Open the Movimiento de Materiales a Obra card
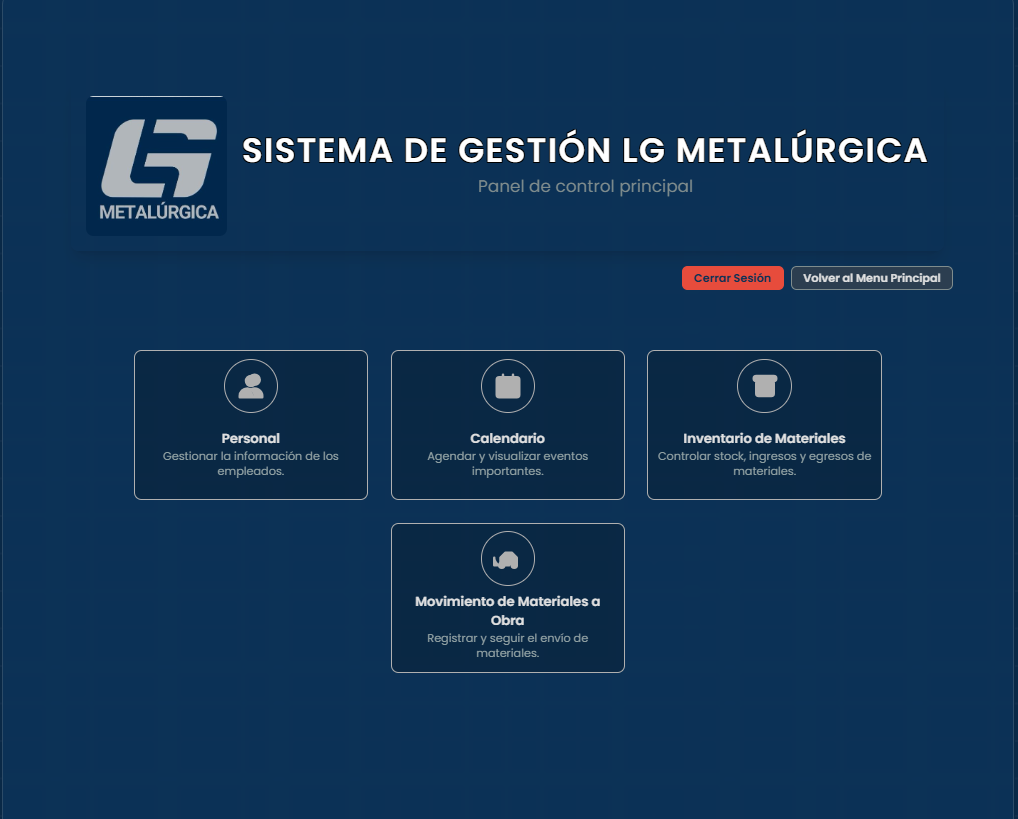The height and width of the screenshot is (819, 1018). pos(508,598)
